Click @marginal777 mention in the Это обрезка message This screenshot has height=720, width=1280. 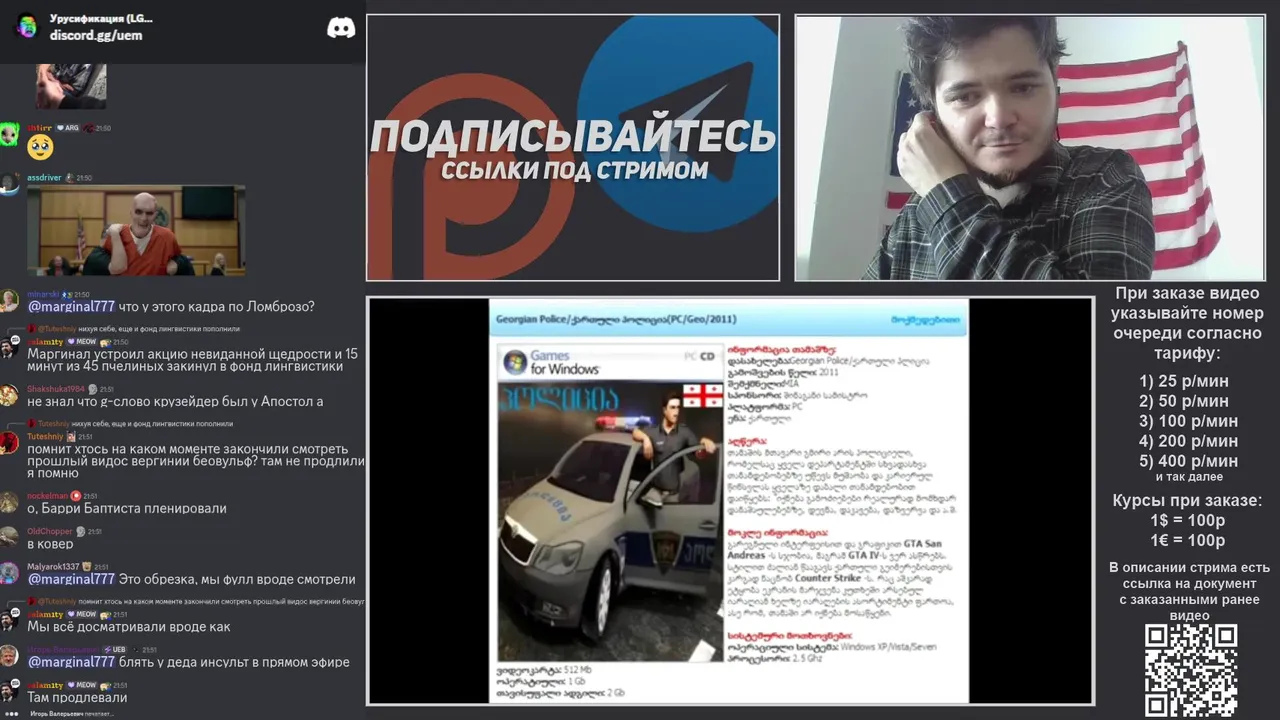(71, 579)
